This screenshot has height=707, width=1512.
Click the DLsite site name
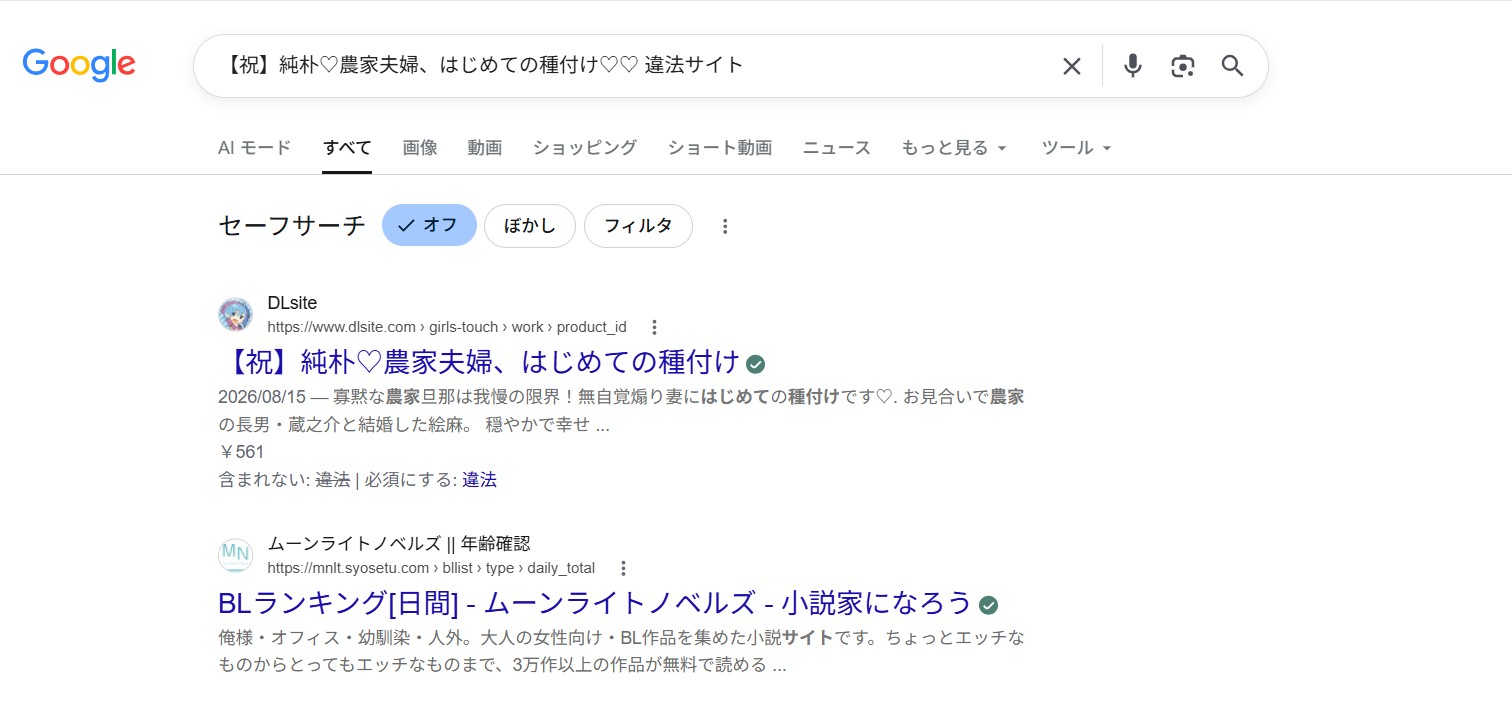click(x=292, y=303)
